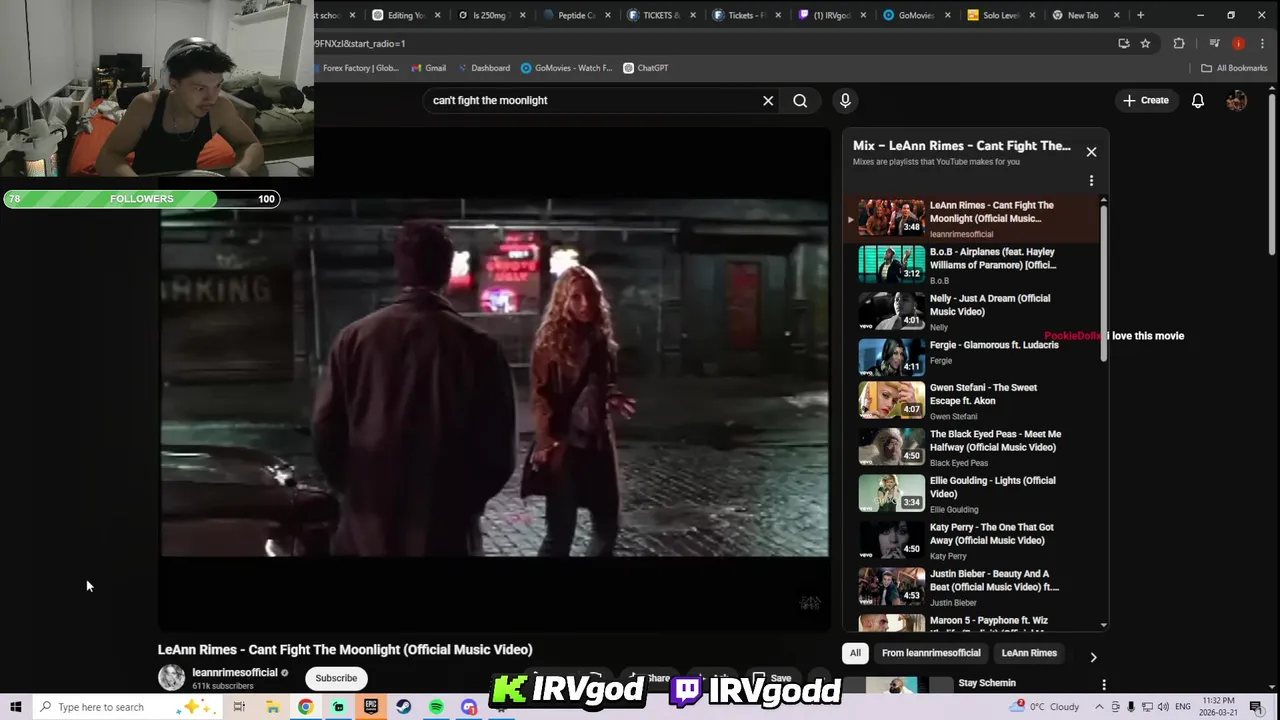This screenshot has height=720, width=1280.
Task: Bookmark this page with the star icon
Action: [x=1145, y=43]
